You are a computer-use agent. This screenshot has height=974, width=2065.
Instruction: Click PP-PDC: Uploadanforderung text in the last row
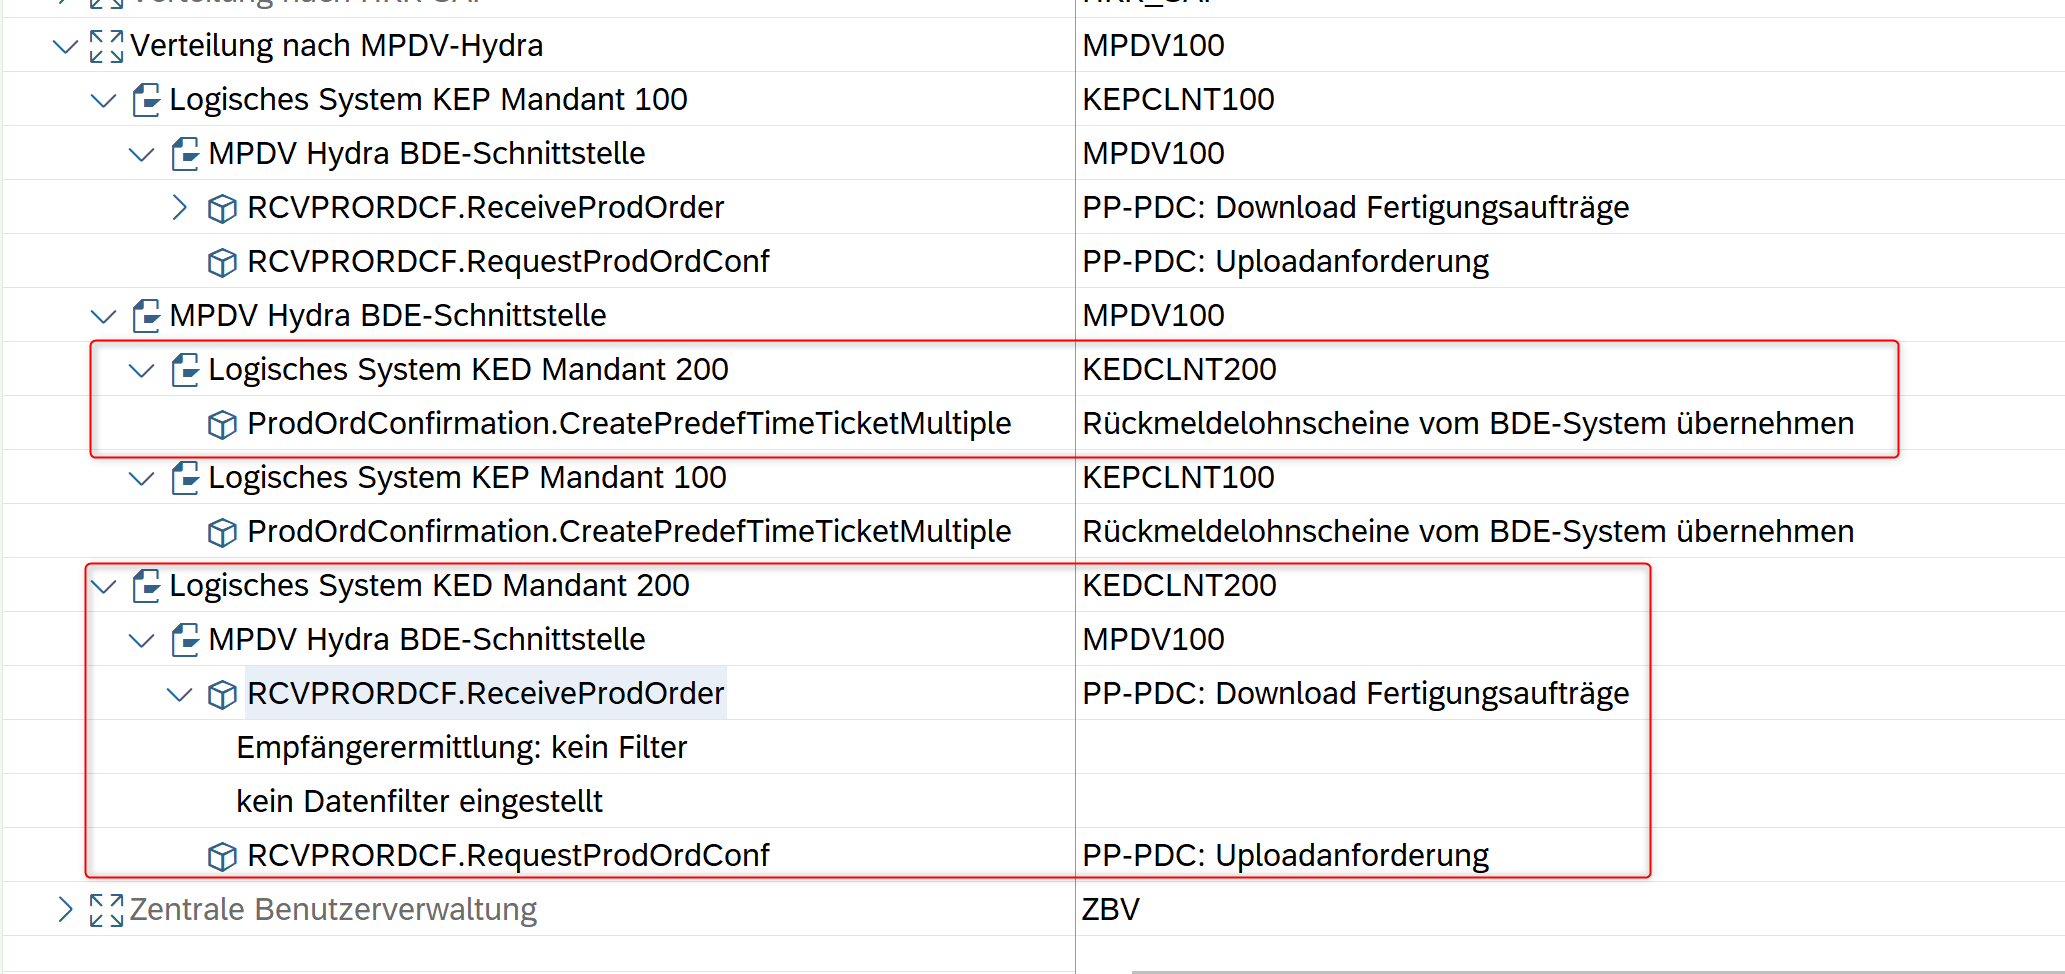pyautogui.click(x=1285, y=856)
